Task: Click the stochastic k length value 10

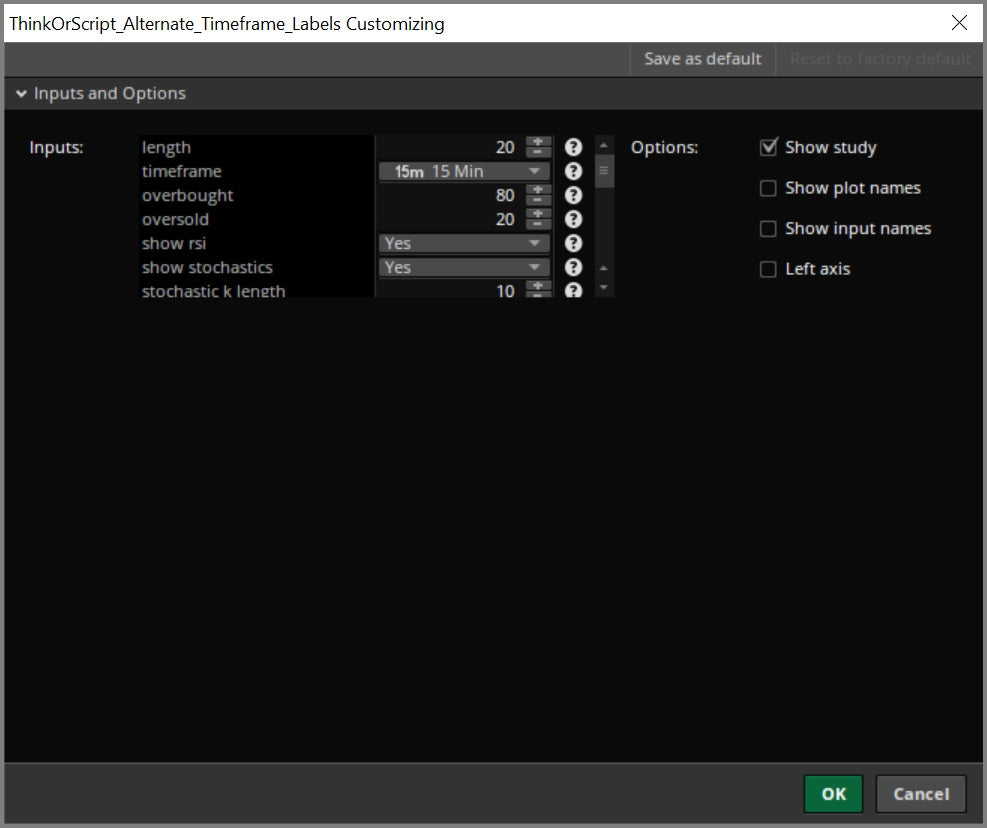Action: 451,290
